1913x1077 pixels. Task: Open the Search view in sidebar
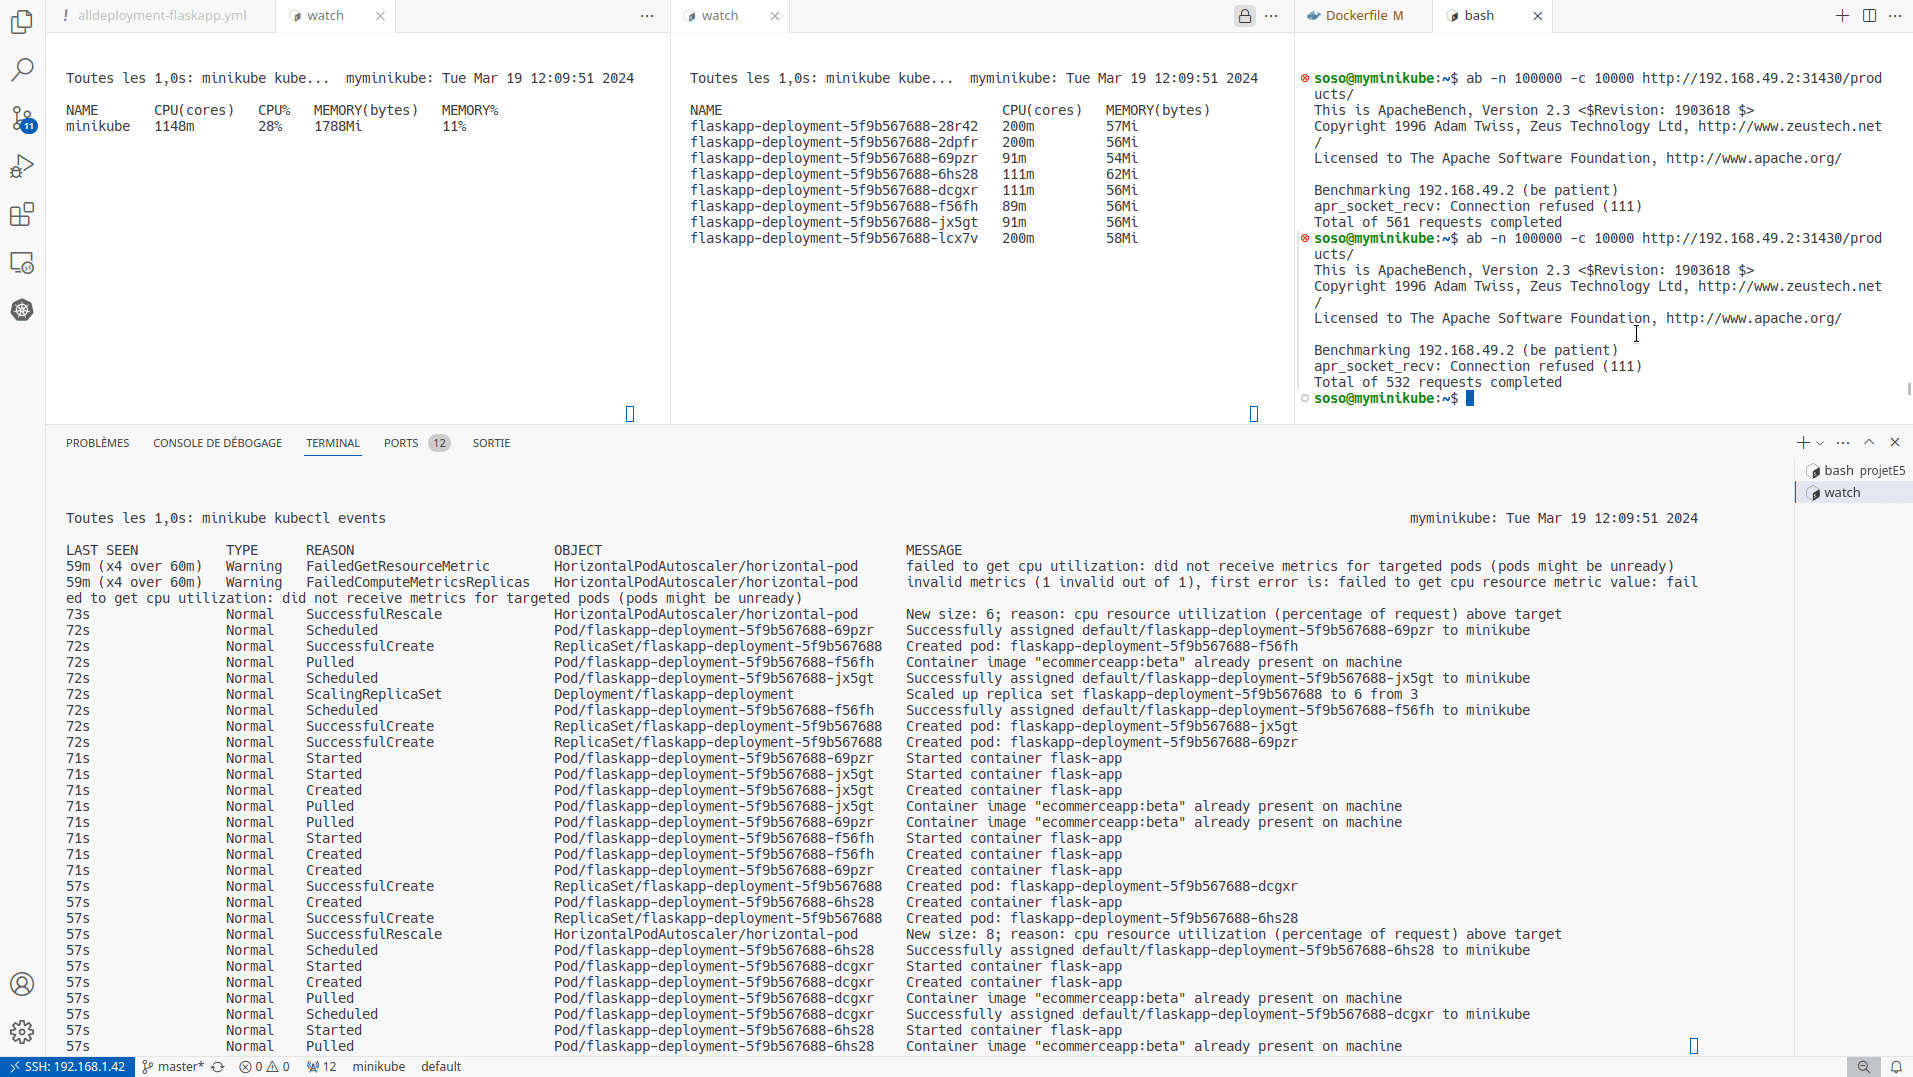tap(22, 70)
